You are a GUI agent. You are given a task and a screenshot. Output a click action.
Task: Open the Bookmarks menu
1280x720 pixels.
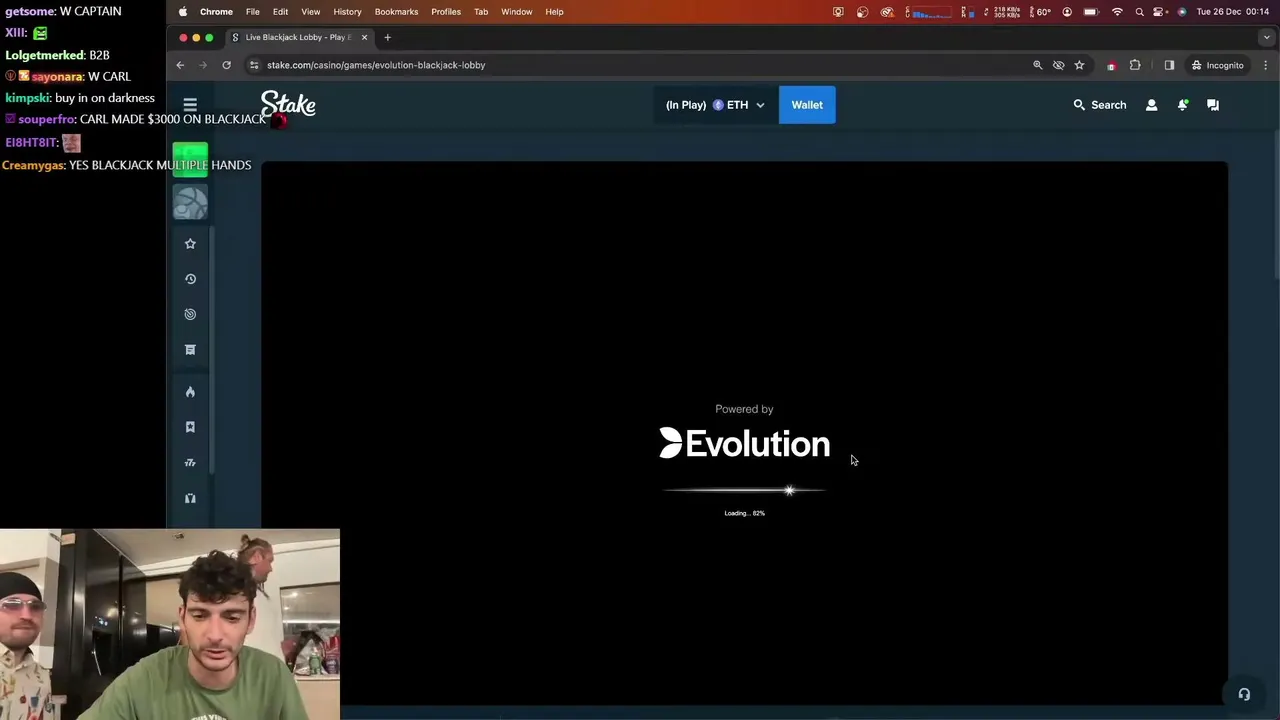pyautogui.click(x=396, y=12)
